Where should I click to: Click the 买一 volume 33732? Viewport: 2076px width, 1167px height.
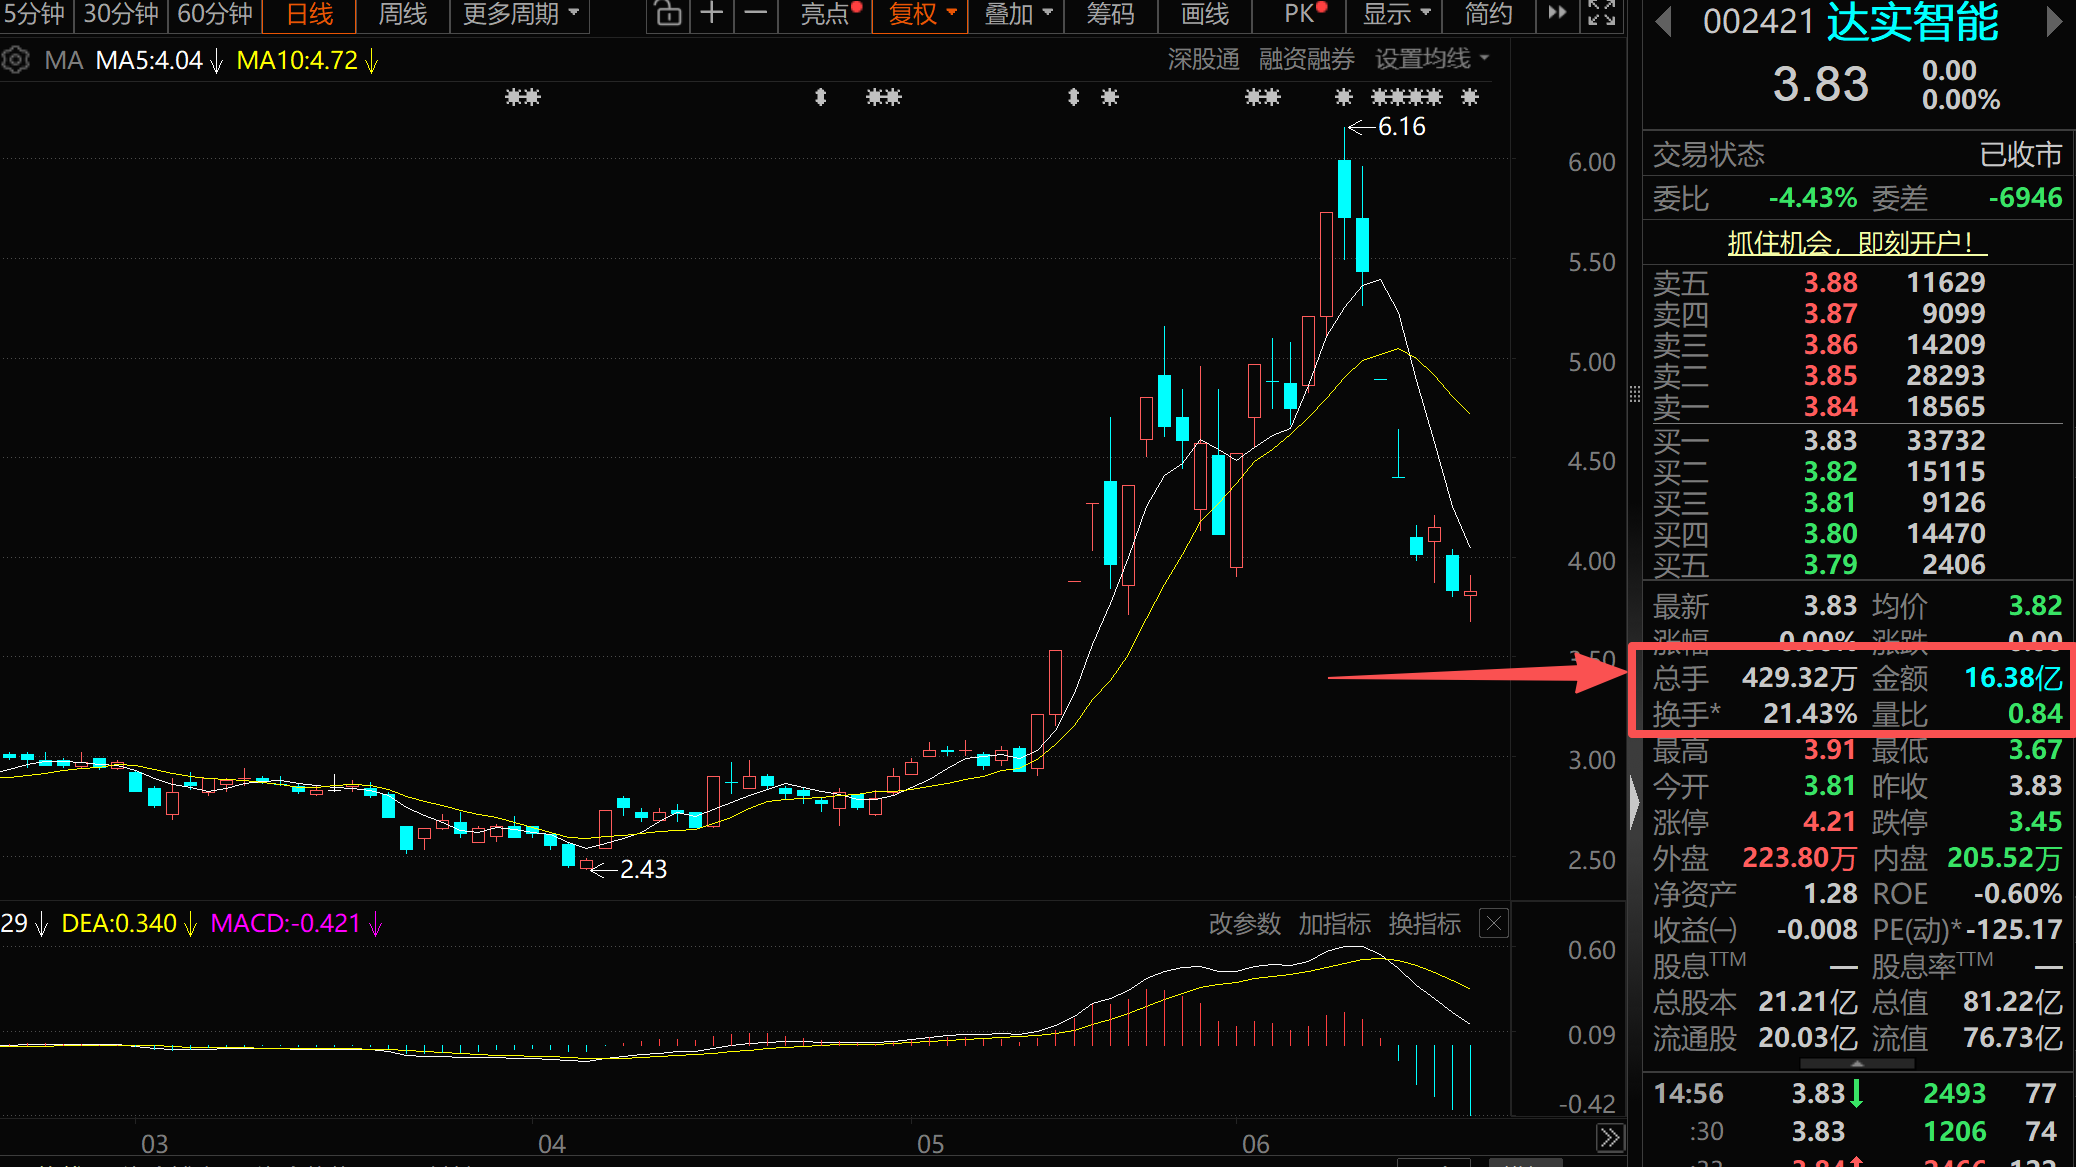[1945, 441]
